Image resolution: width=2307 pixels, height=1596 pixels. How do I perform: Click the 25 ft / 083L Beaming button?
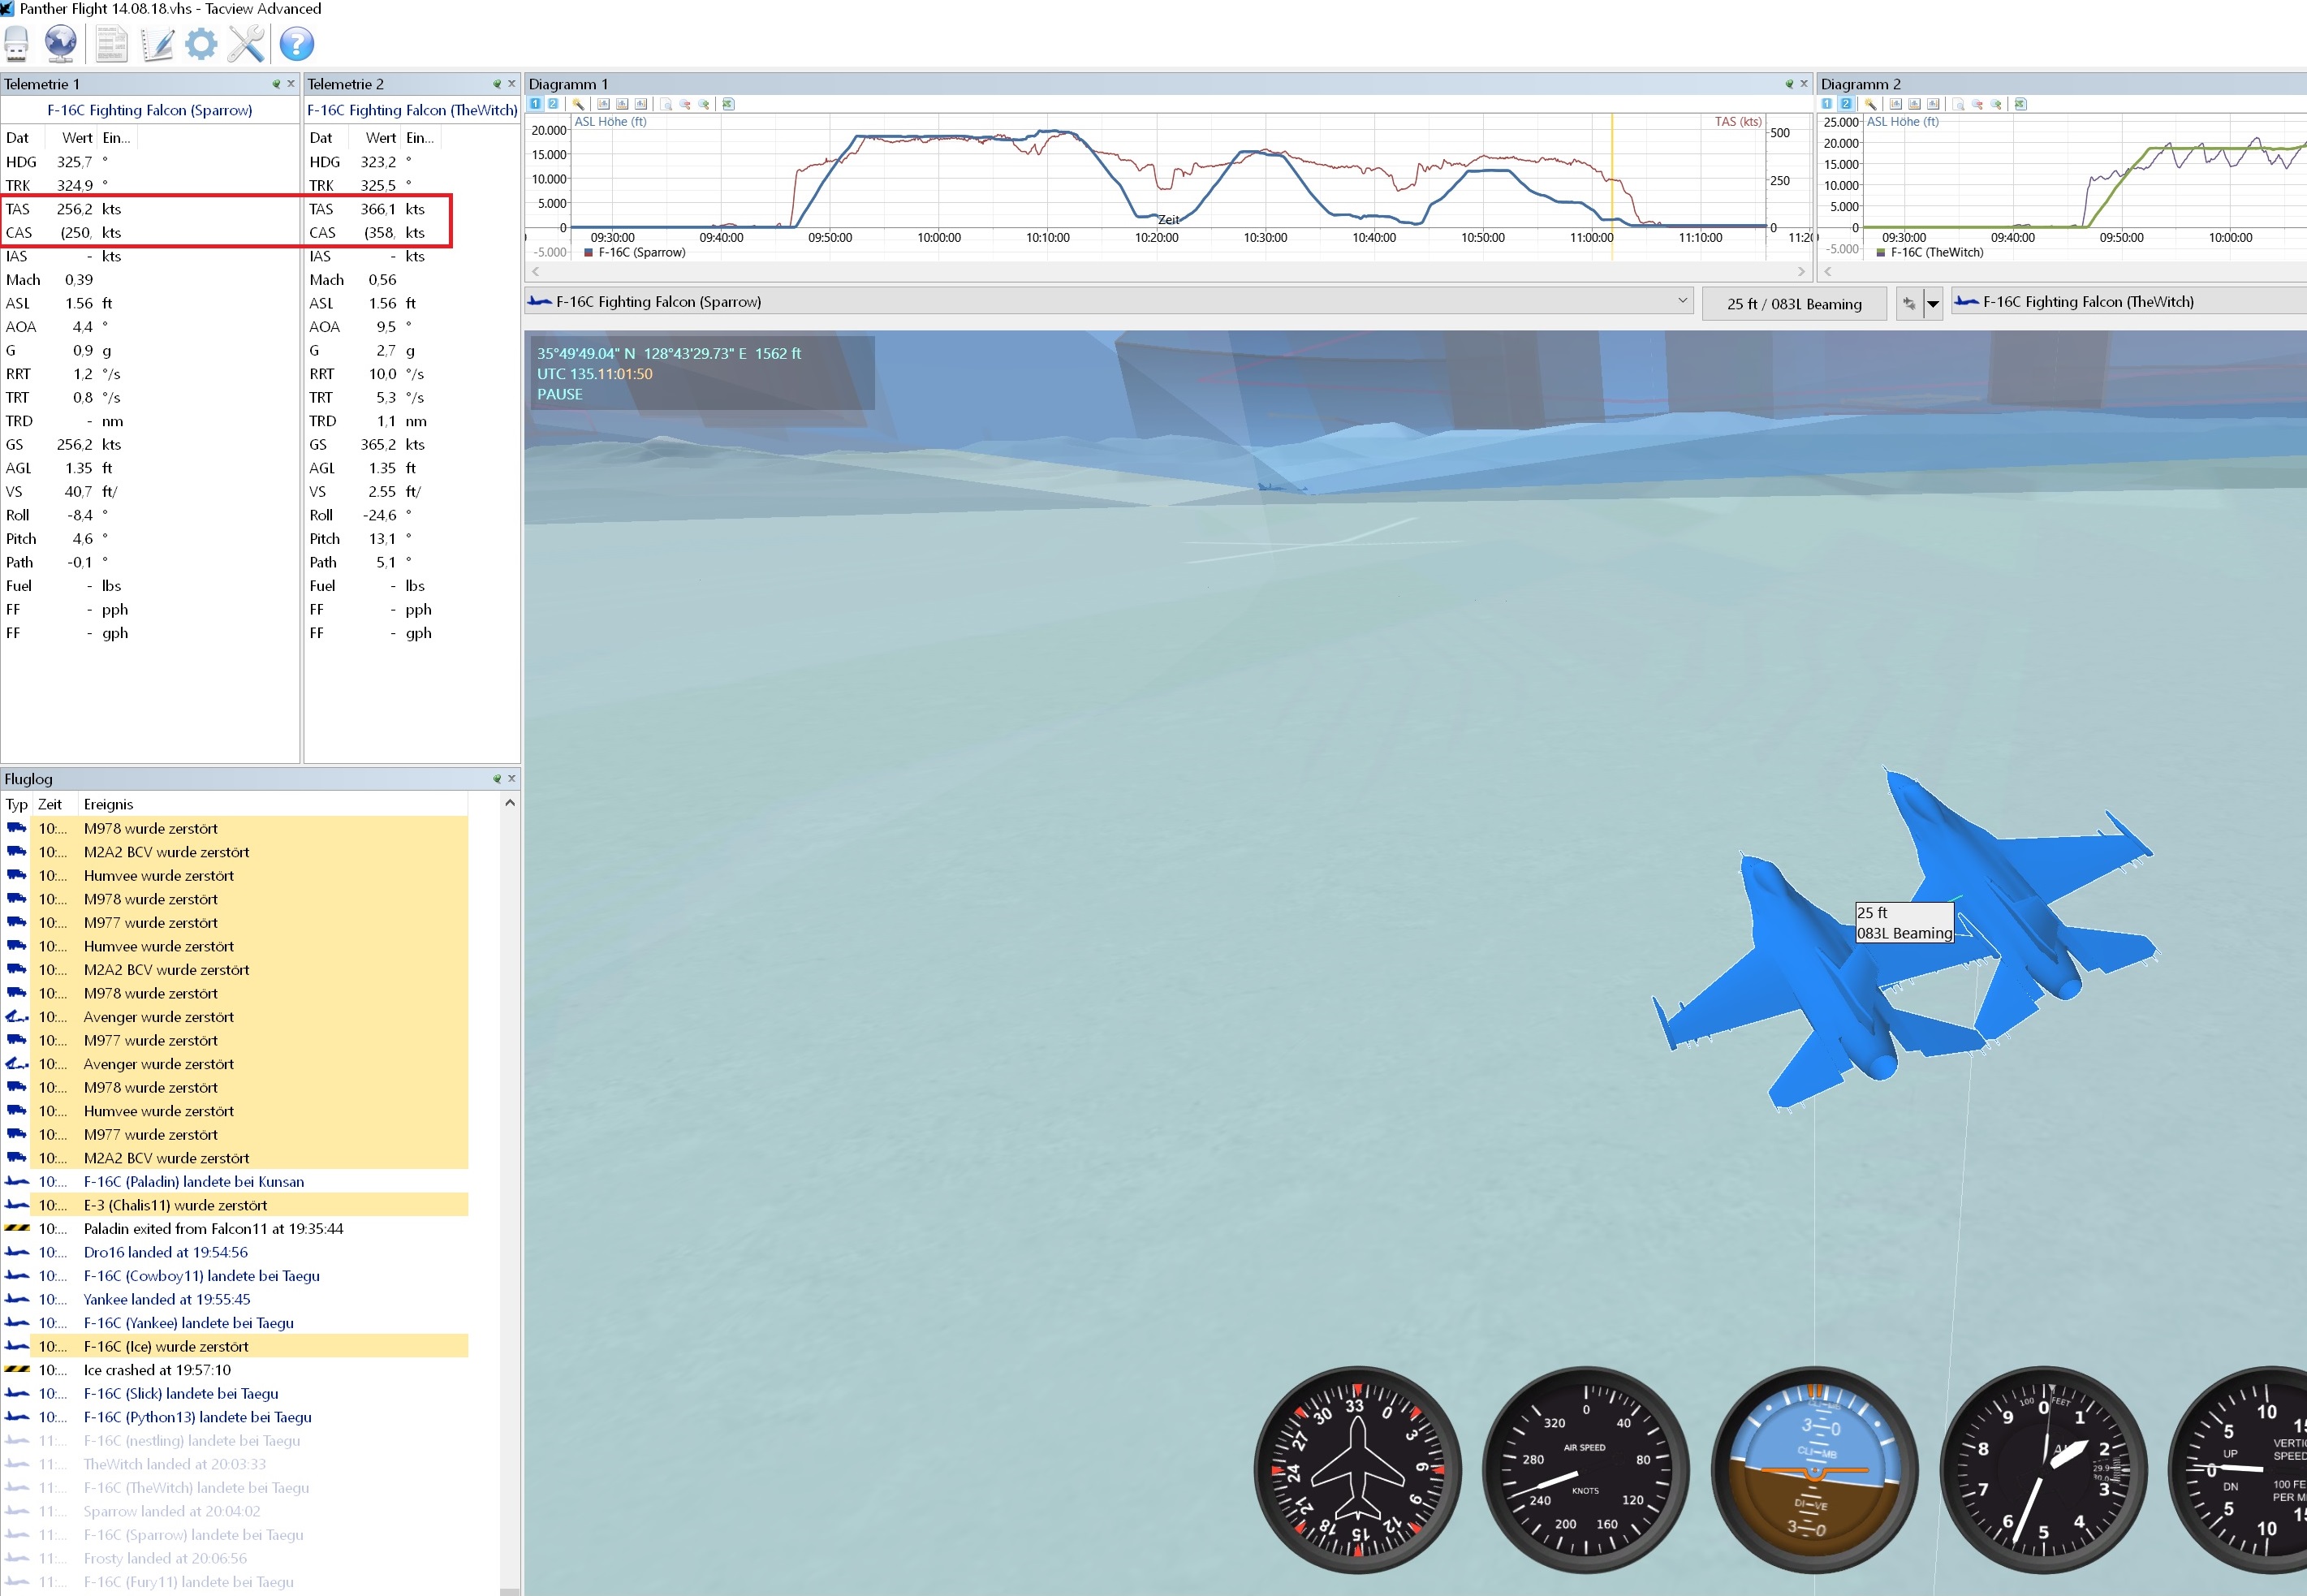point(1794,304)
